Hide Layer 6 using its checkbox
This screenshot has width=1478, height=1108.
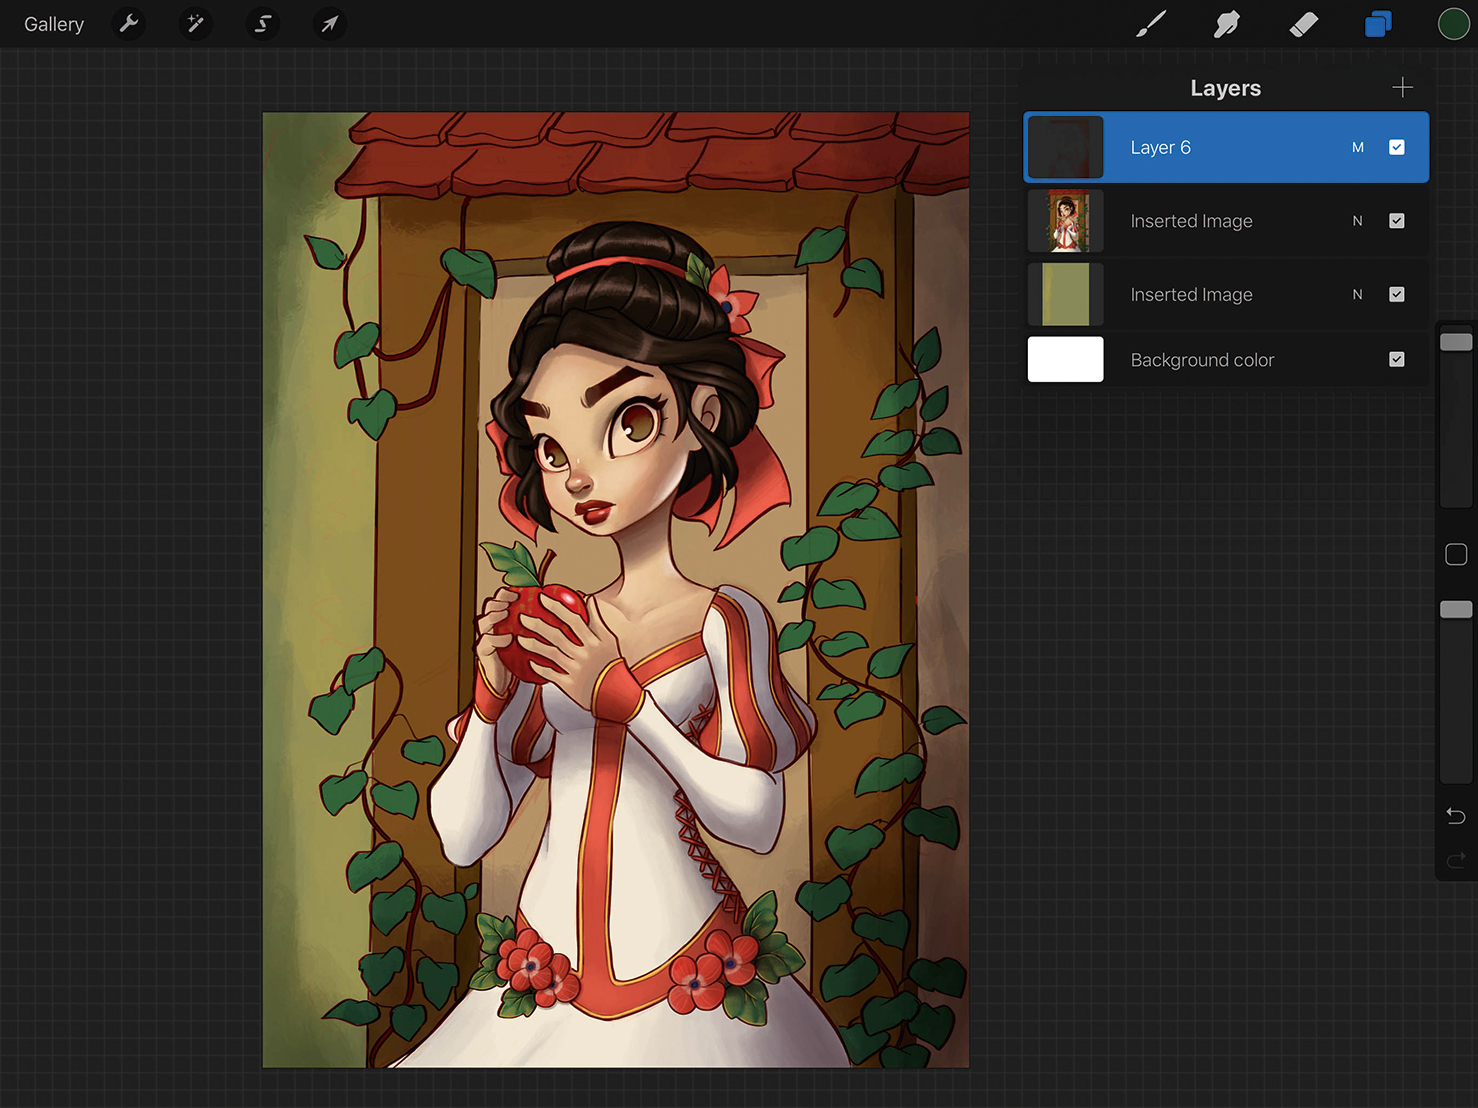click(1397, 147)
